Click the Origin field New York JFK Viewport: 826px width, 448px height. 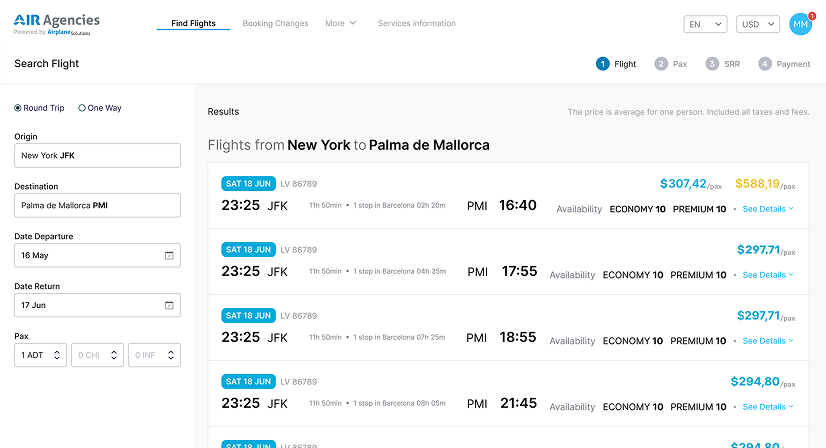click(x=97, y=155)
